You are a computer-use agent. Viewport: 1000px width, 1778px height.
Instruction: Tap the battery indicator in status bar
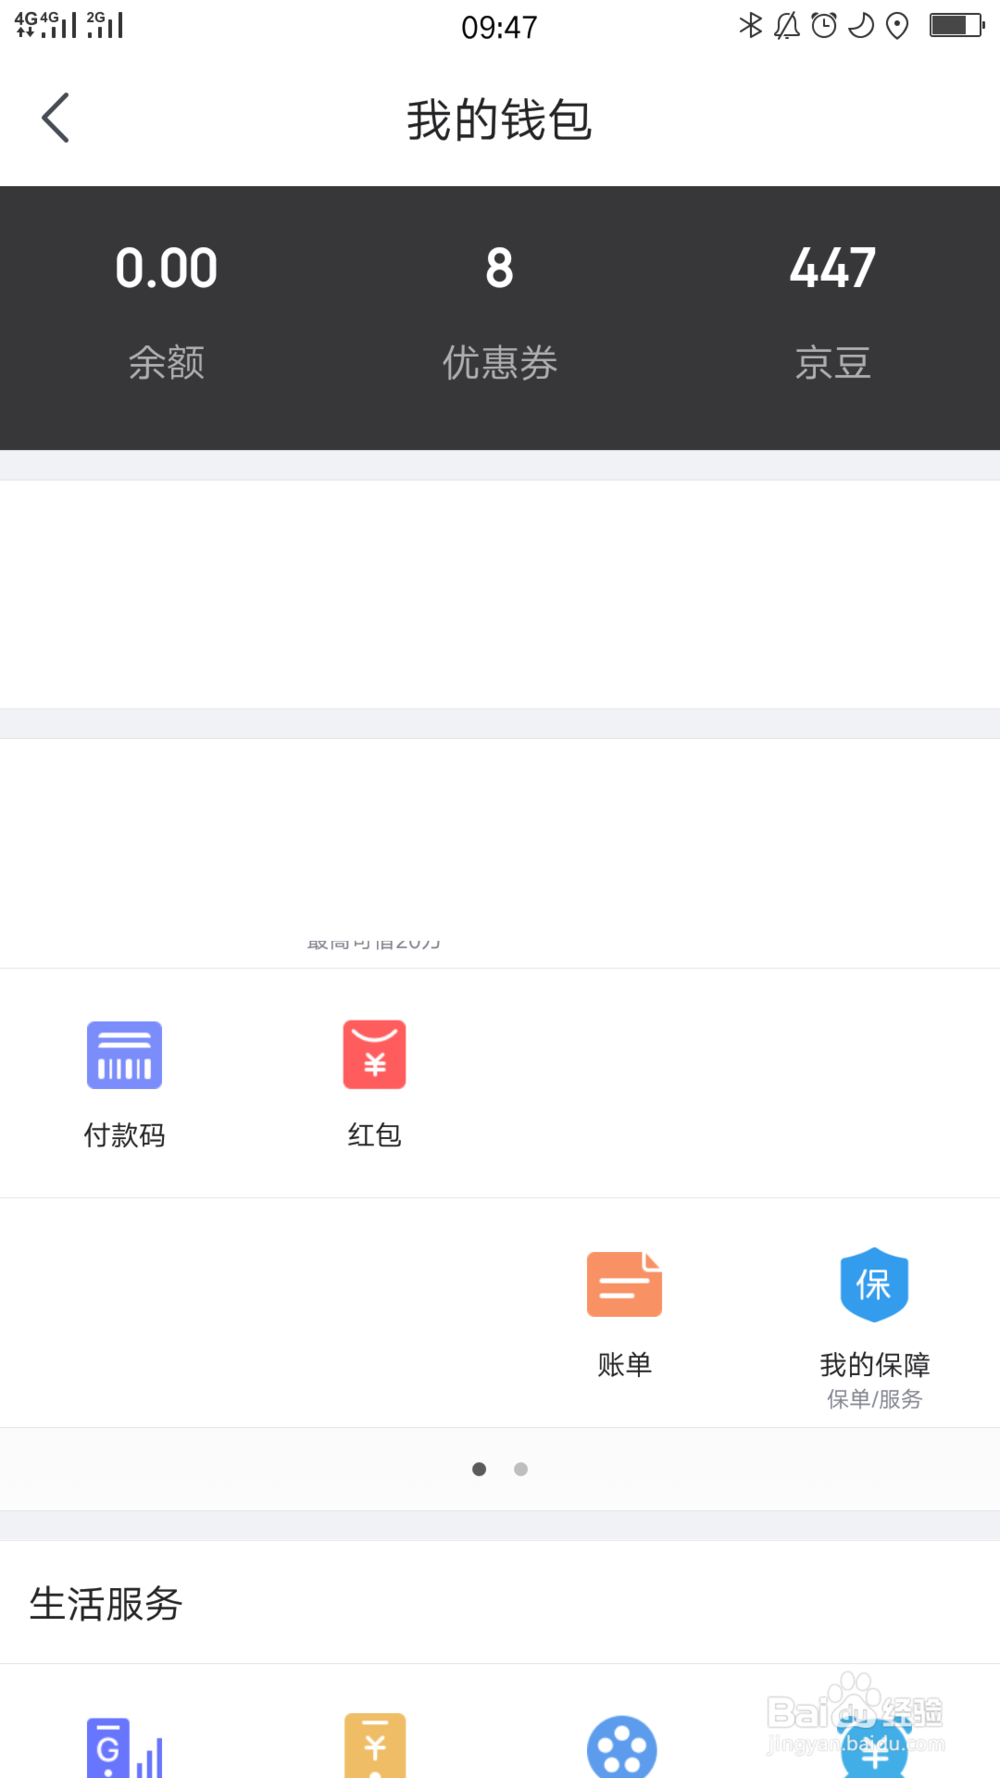[x=957, y=25]
